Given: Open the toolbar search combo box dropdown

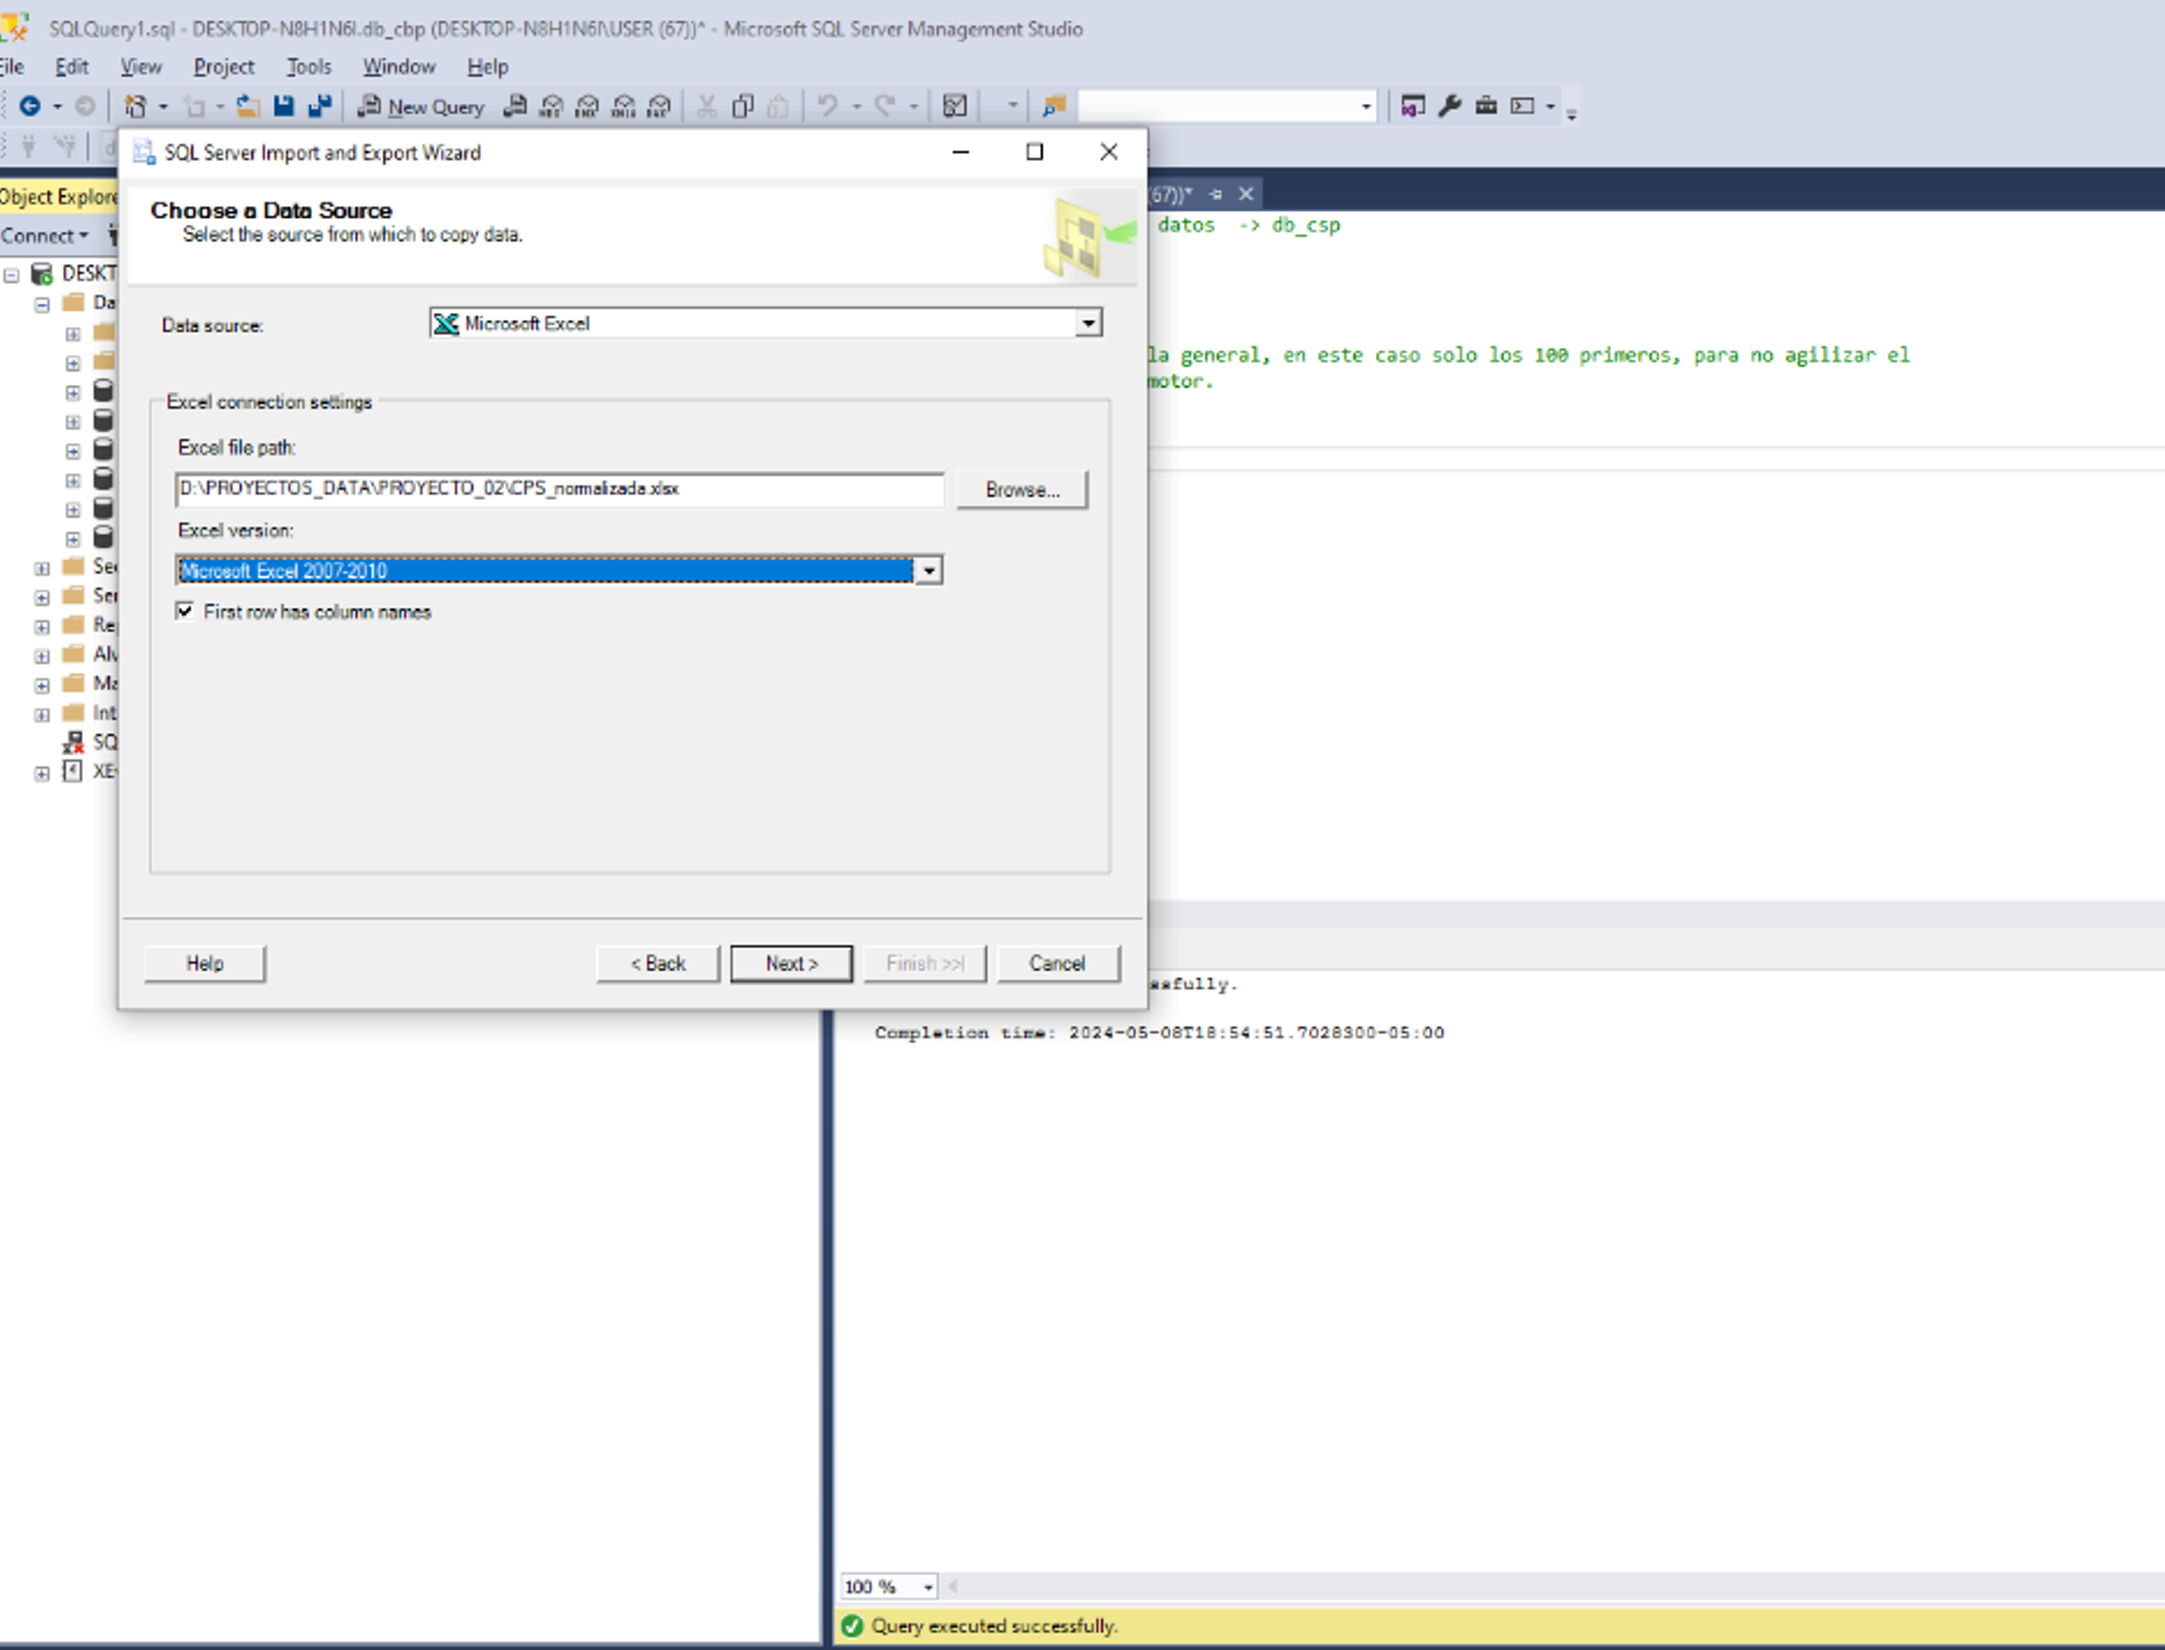Looking at the screenshot, I should pyautogui.click(x=1366, y=106).
